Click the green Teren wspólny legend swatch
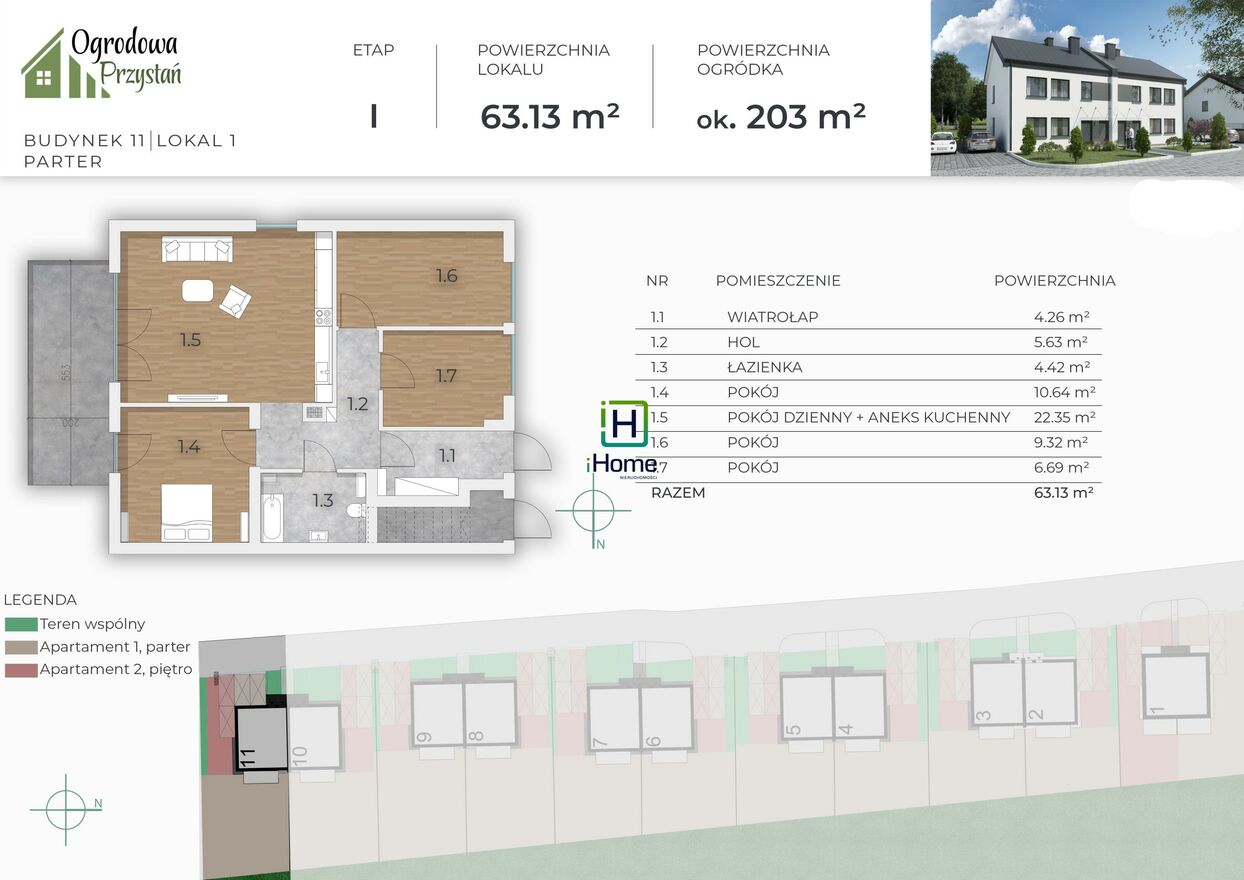 coord(21,624)
